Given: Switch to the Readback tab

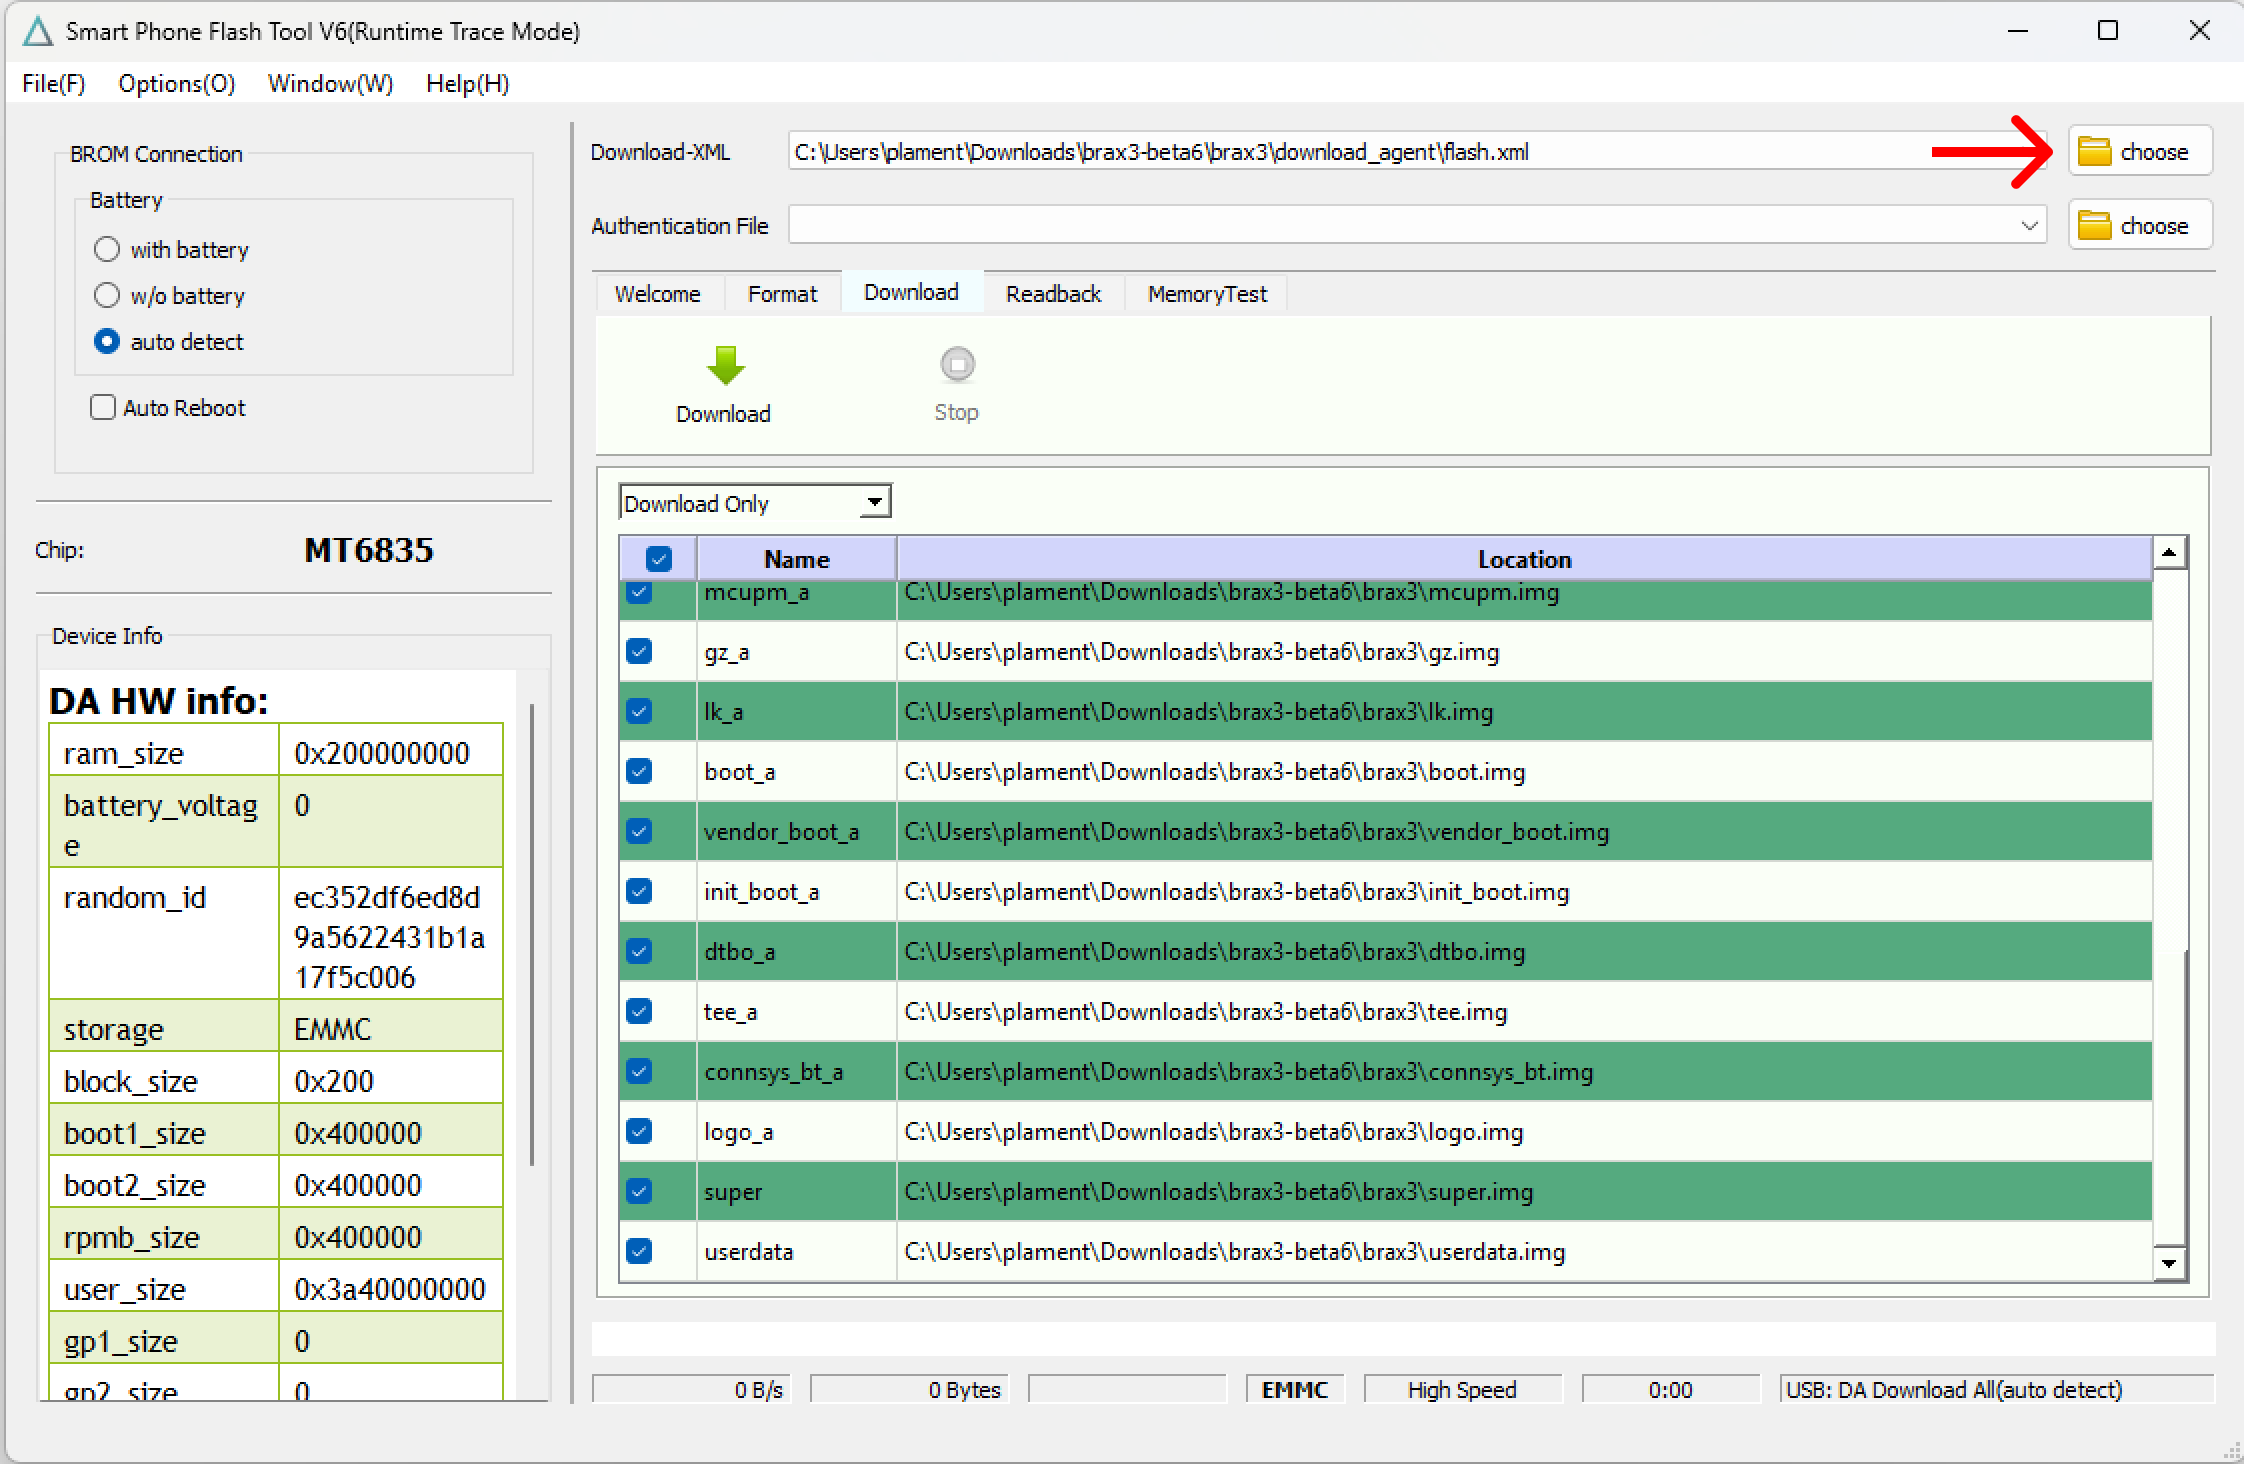Looking at the screenshot, I should [x=1053, y=294].
